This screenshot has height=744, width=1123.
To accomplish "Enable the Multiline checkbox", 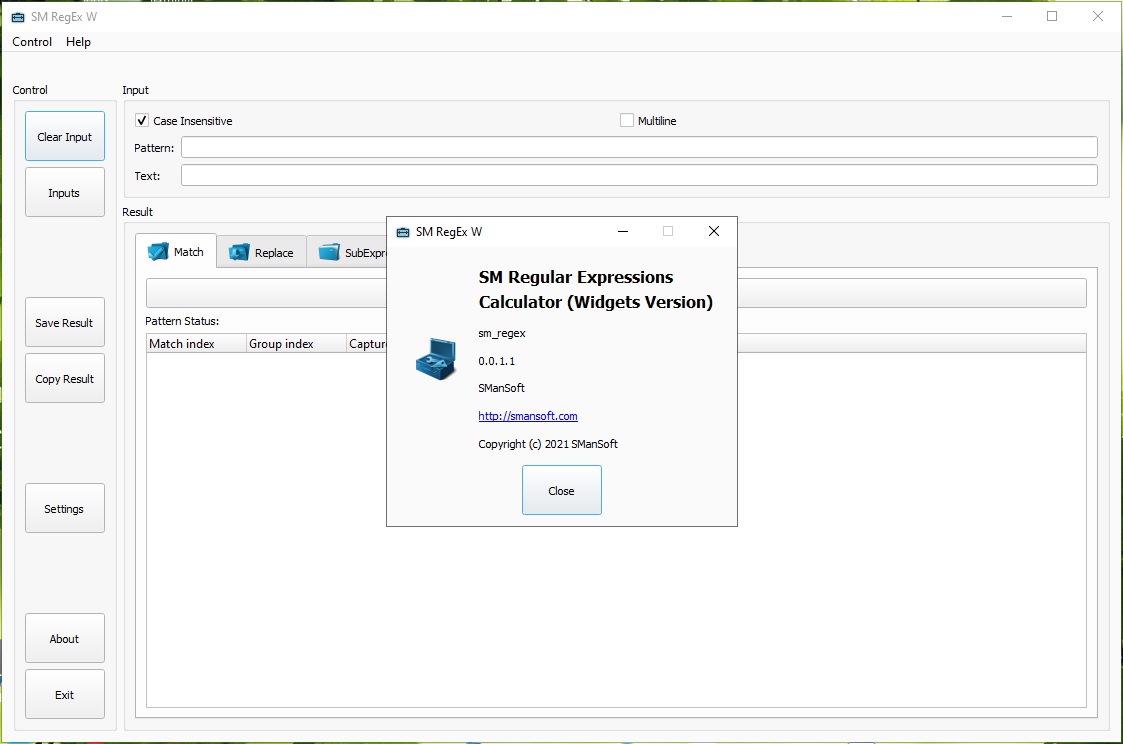I will pos(627,120).
